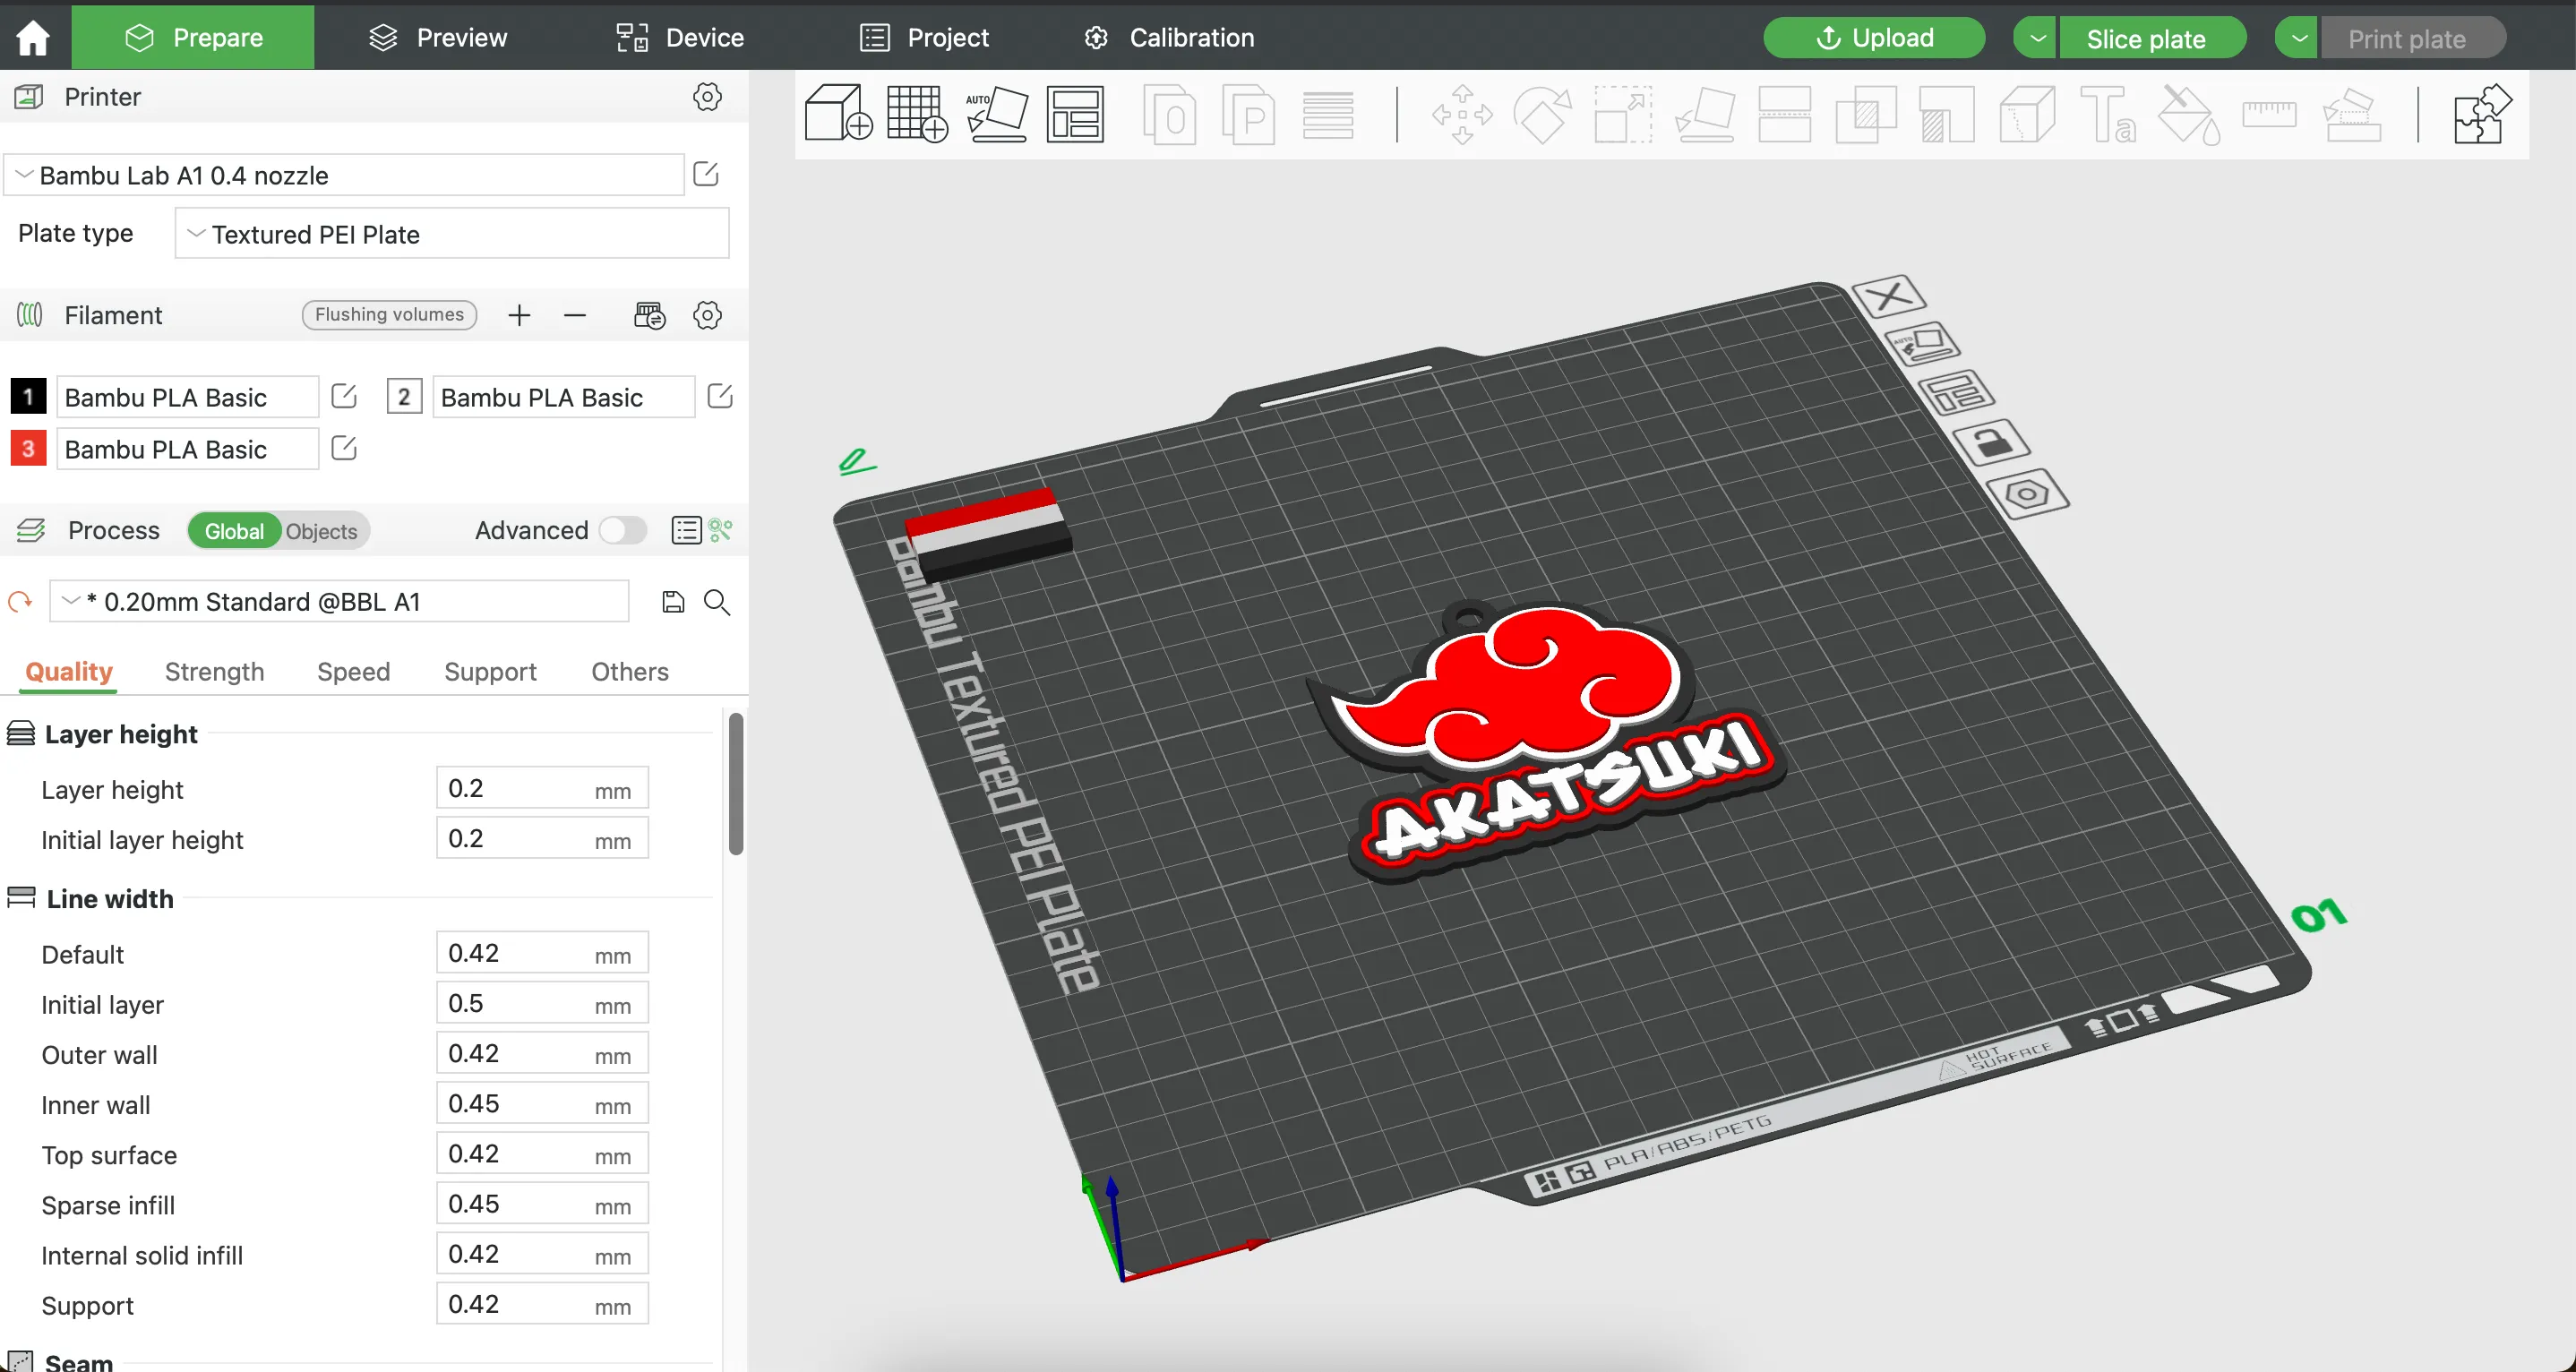
Task: Click the settings panel vertical scrollbar
Action: (736, 784)
